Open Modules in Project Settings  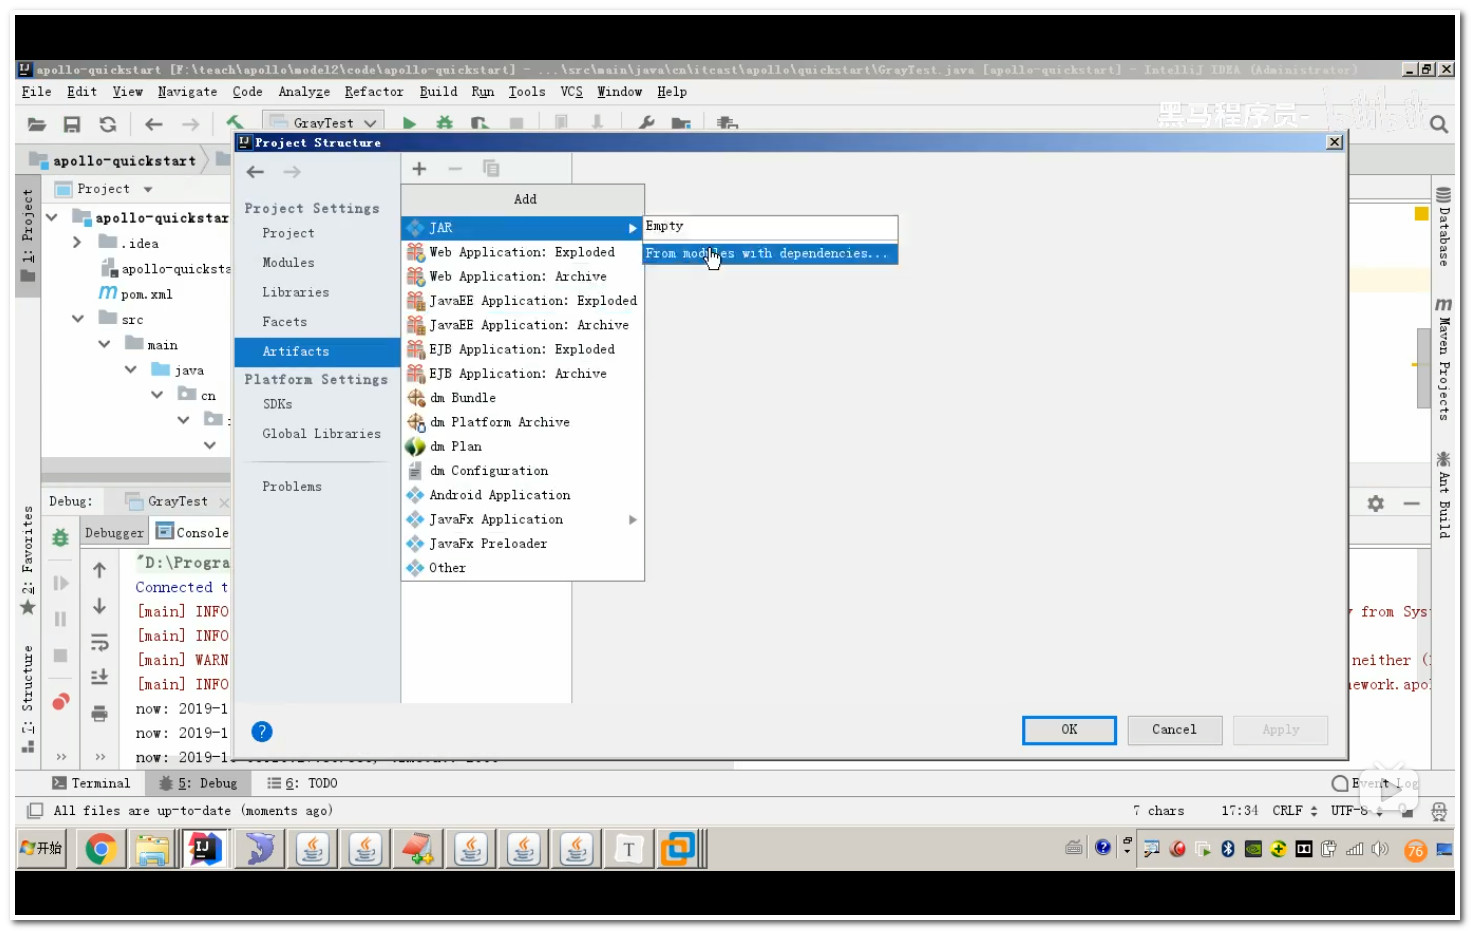click(288, 263)
